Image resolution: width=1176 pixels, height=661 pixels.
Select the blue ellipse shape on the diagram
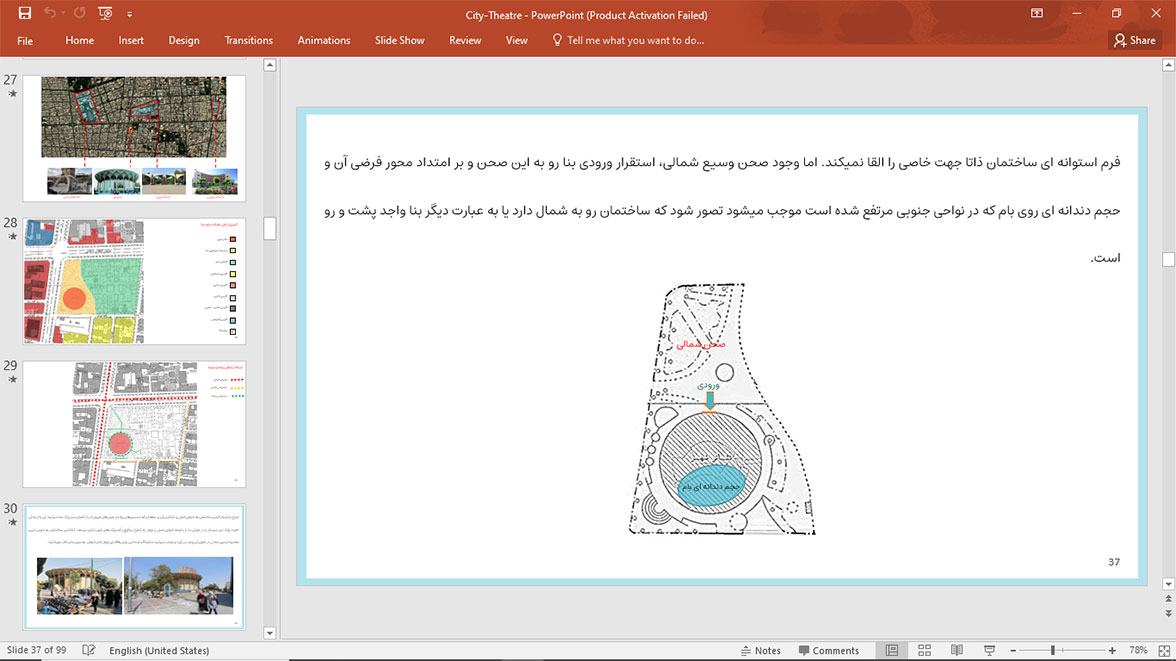pos(712,486)
